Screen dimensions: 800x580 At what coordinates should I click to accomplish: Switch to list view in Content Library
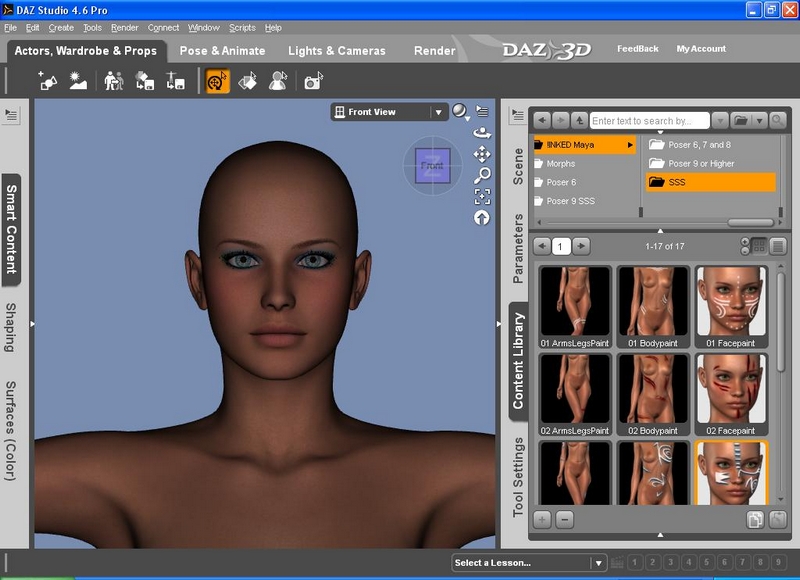point(778,246)
